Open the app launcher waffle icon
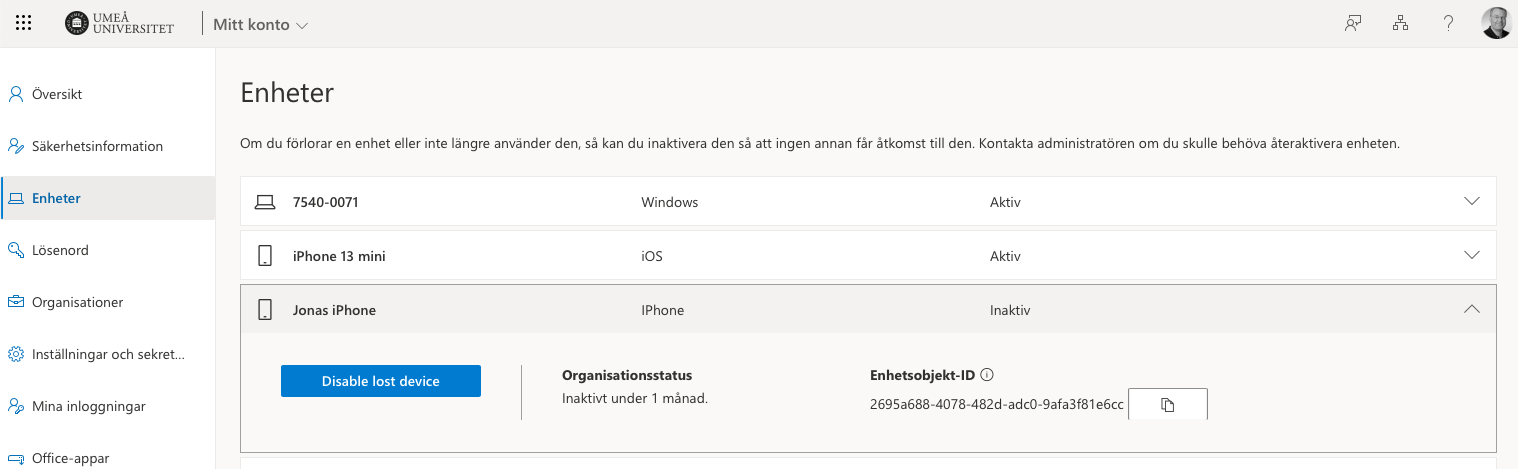The width and height of the screenshot is (1518, 469). [24, 23]
